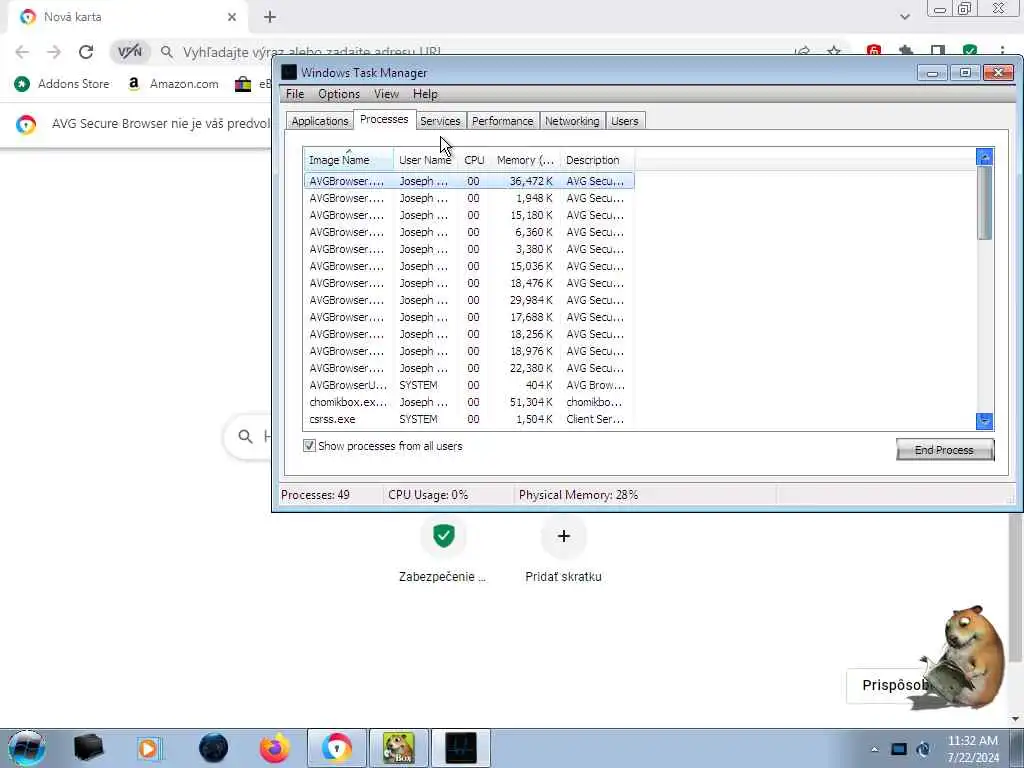Select the csrss.exe process row
Screen dimensions: 1024x768
(x=469, y=419)
